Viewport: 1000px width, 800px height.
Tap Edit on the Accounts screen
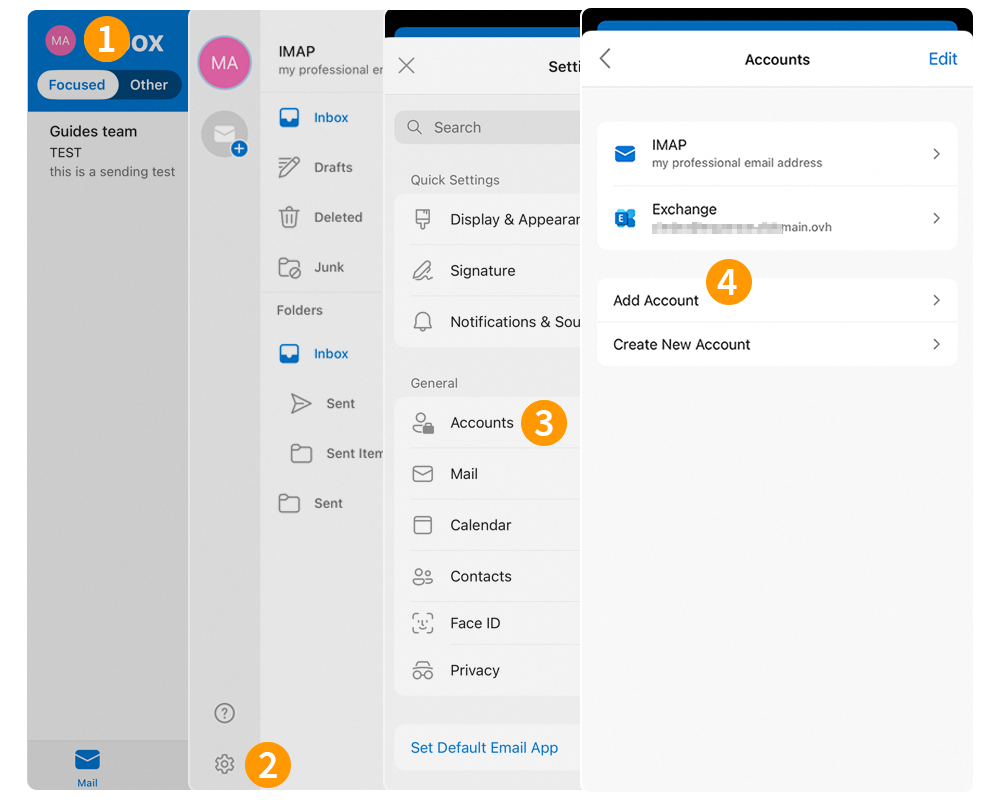click(942, 59)
